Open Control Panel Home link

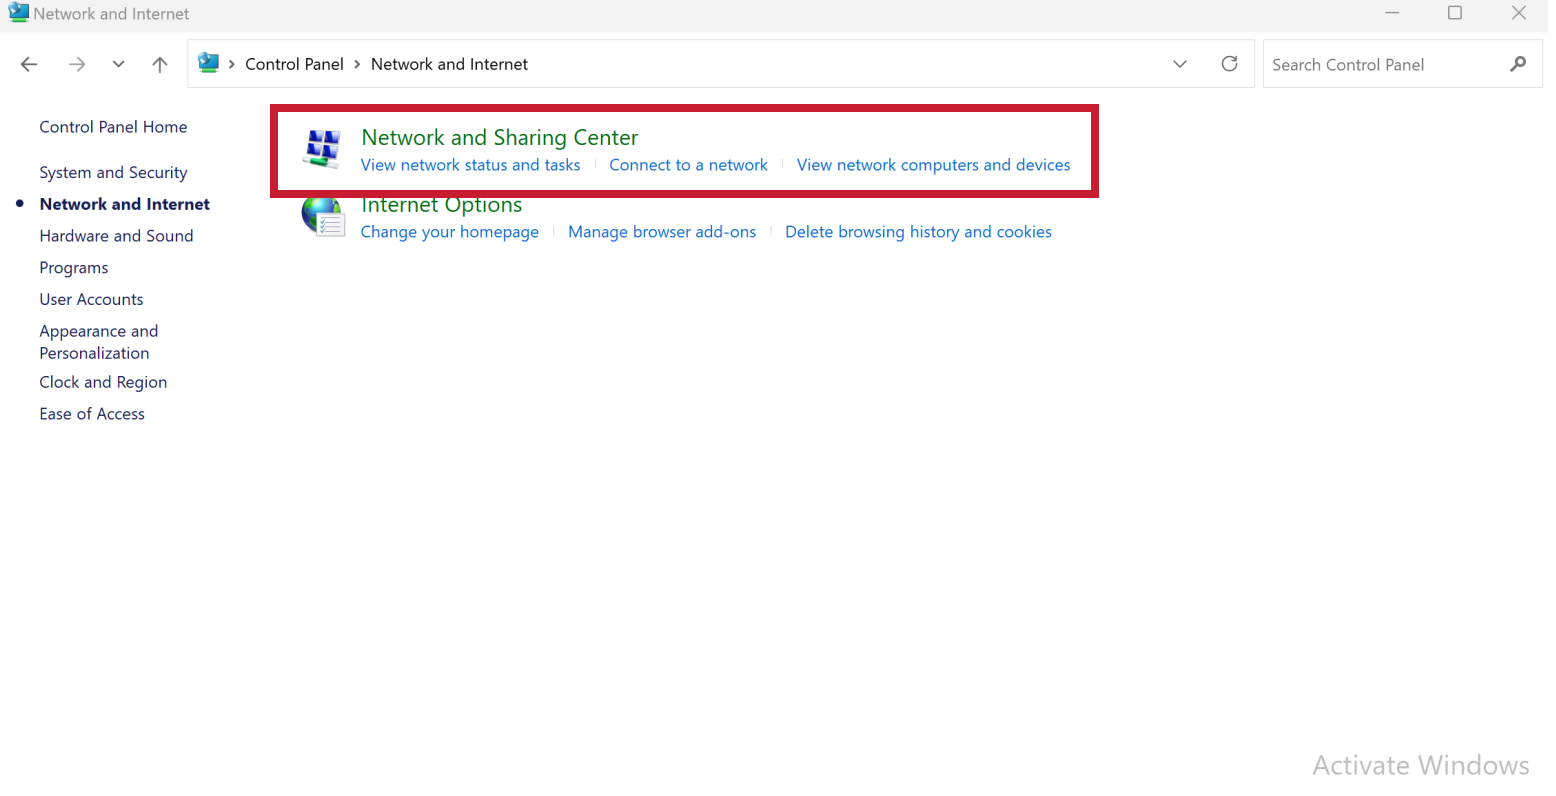[113, 127]
